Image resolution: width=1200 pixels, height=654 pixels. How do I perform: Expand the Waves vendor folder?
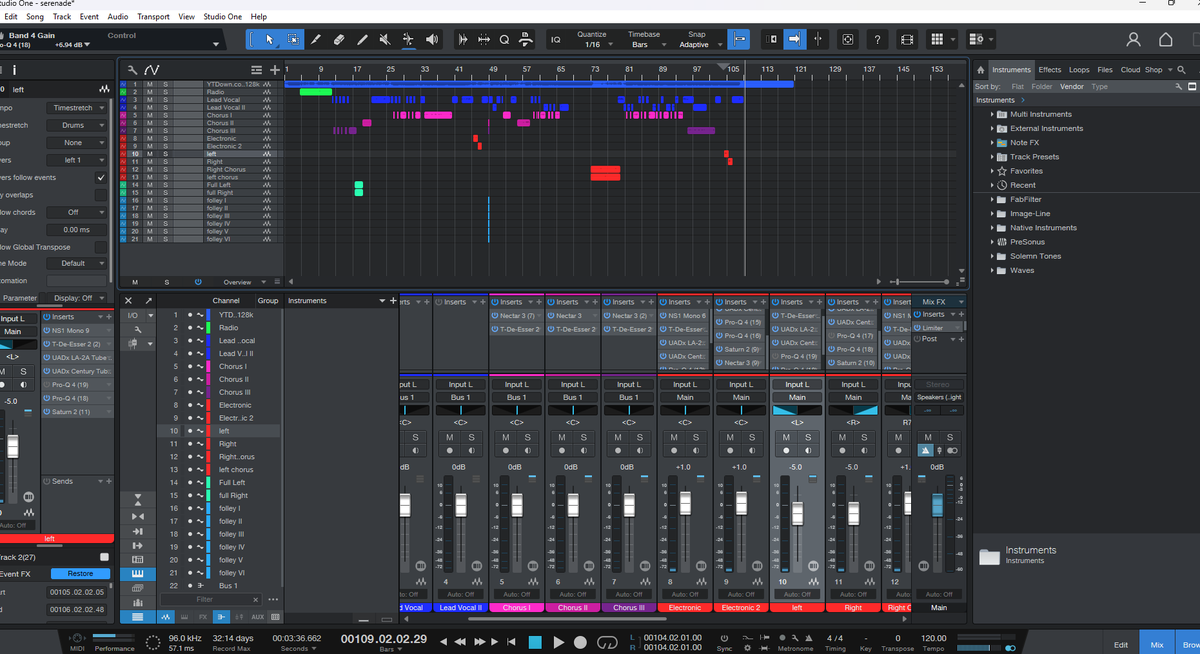click(x=992, y=270)
